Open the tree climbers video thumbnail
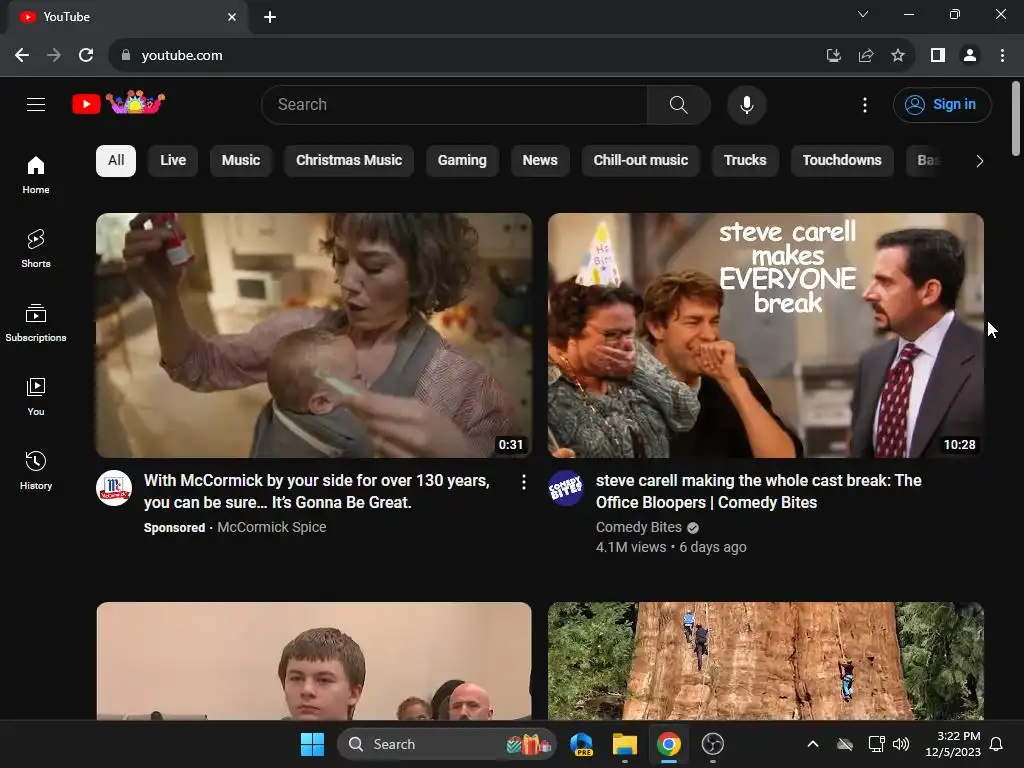Screen dimensions: 1024x768 coord(765,661)
